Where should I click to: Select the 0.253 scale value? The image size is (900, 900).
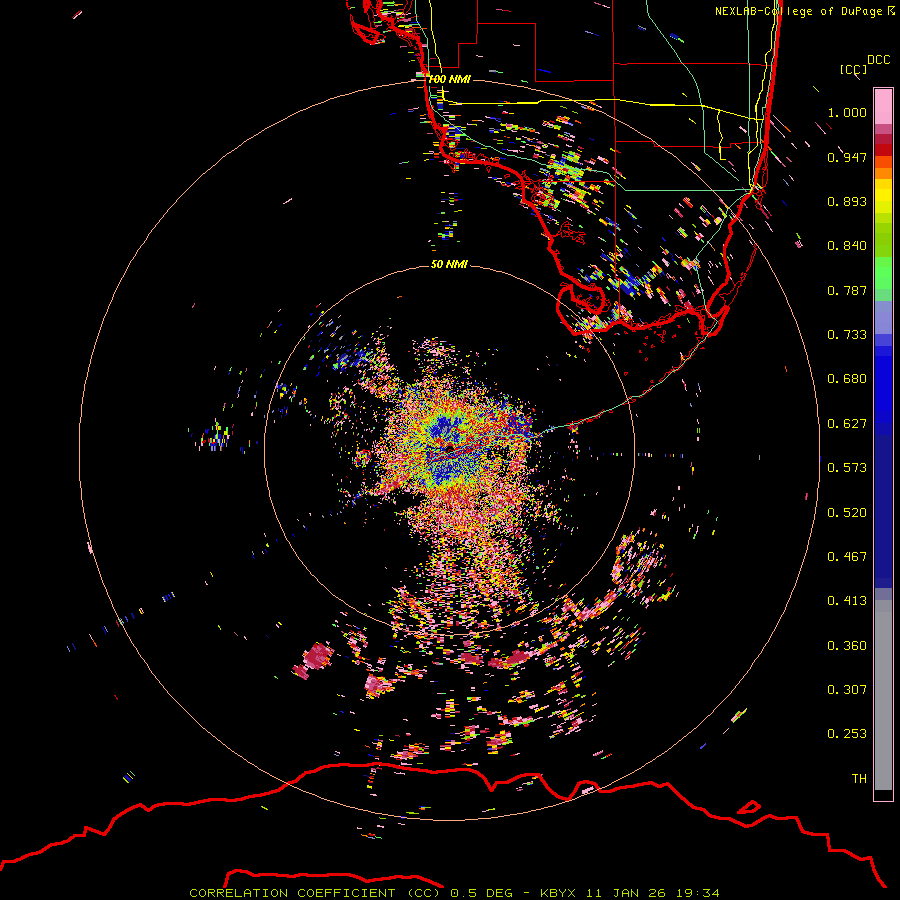847,734
